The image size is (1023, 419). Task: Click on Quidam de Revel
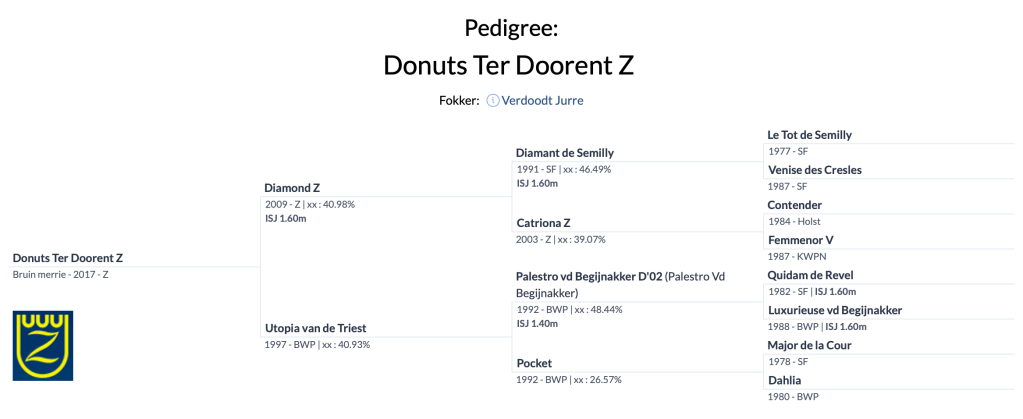[811, 275]
